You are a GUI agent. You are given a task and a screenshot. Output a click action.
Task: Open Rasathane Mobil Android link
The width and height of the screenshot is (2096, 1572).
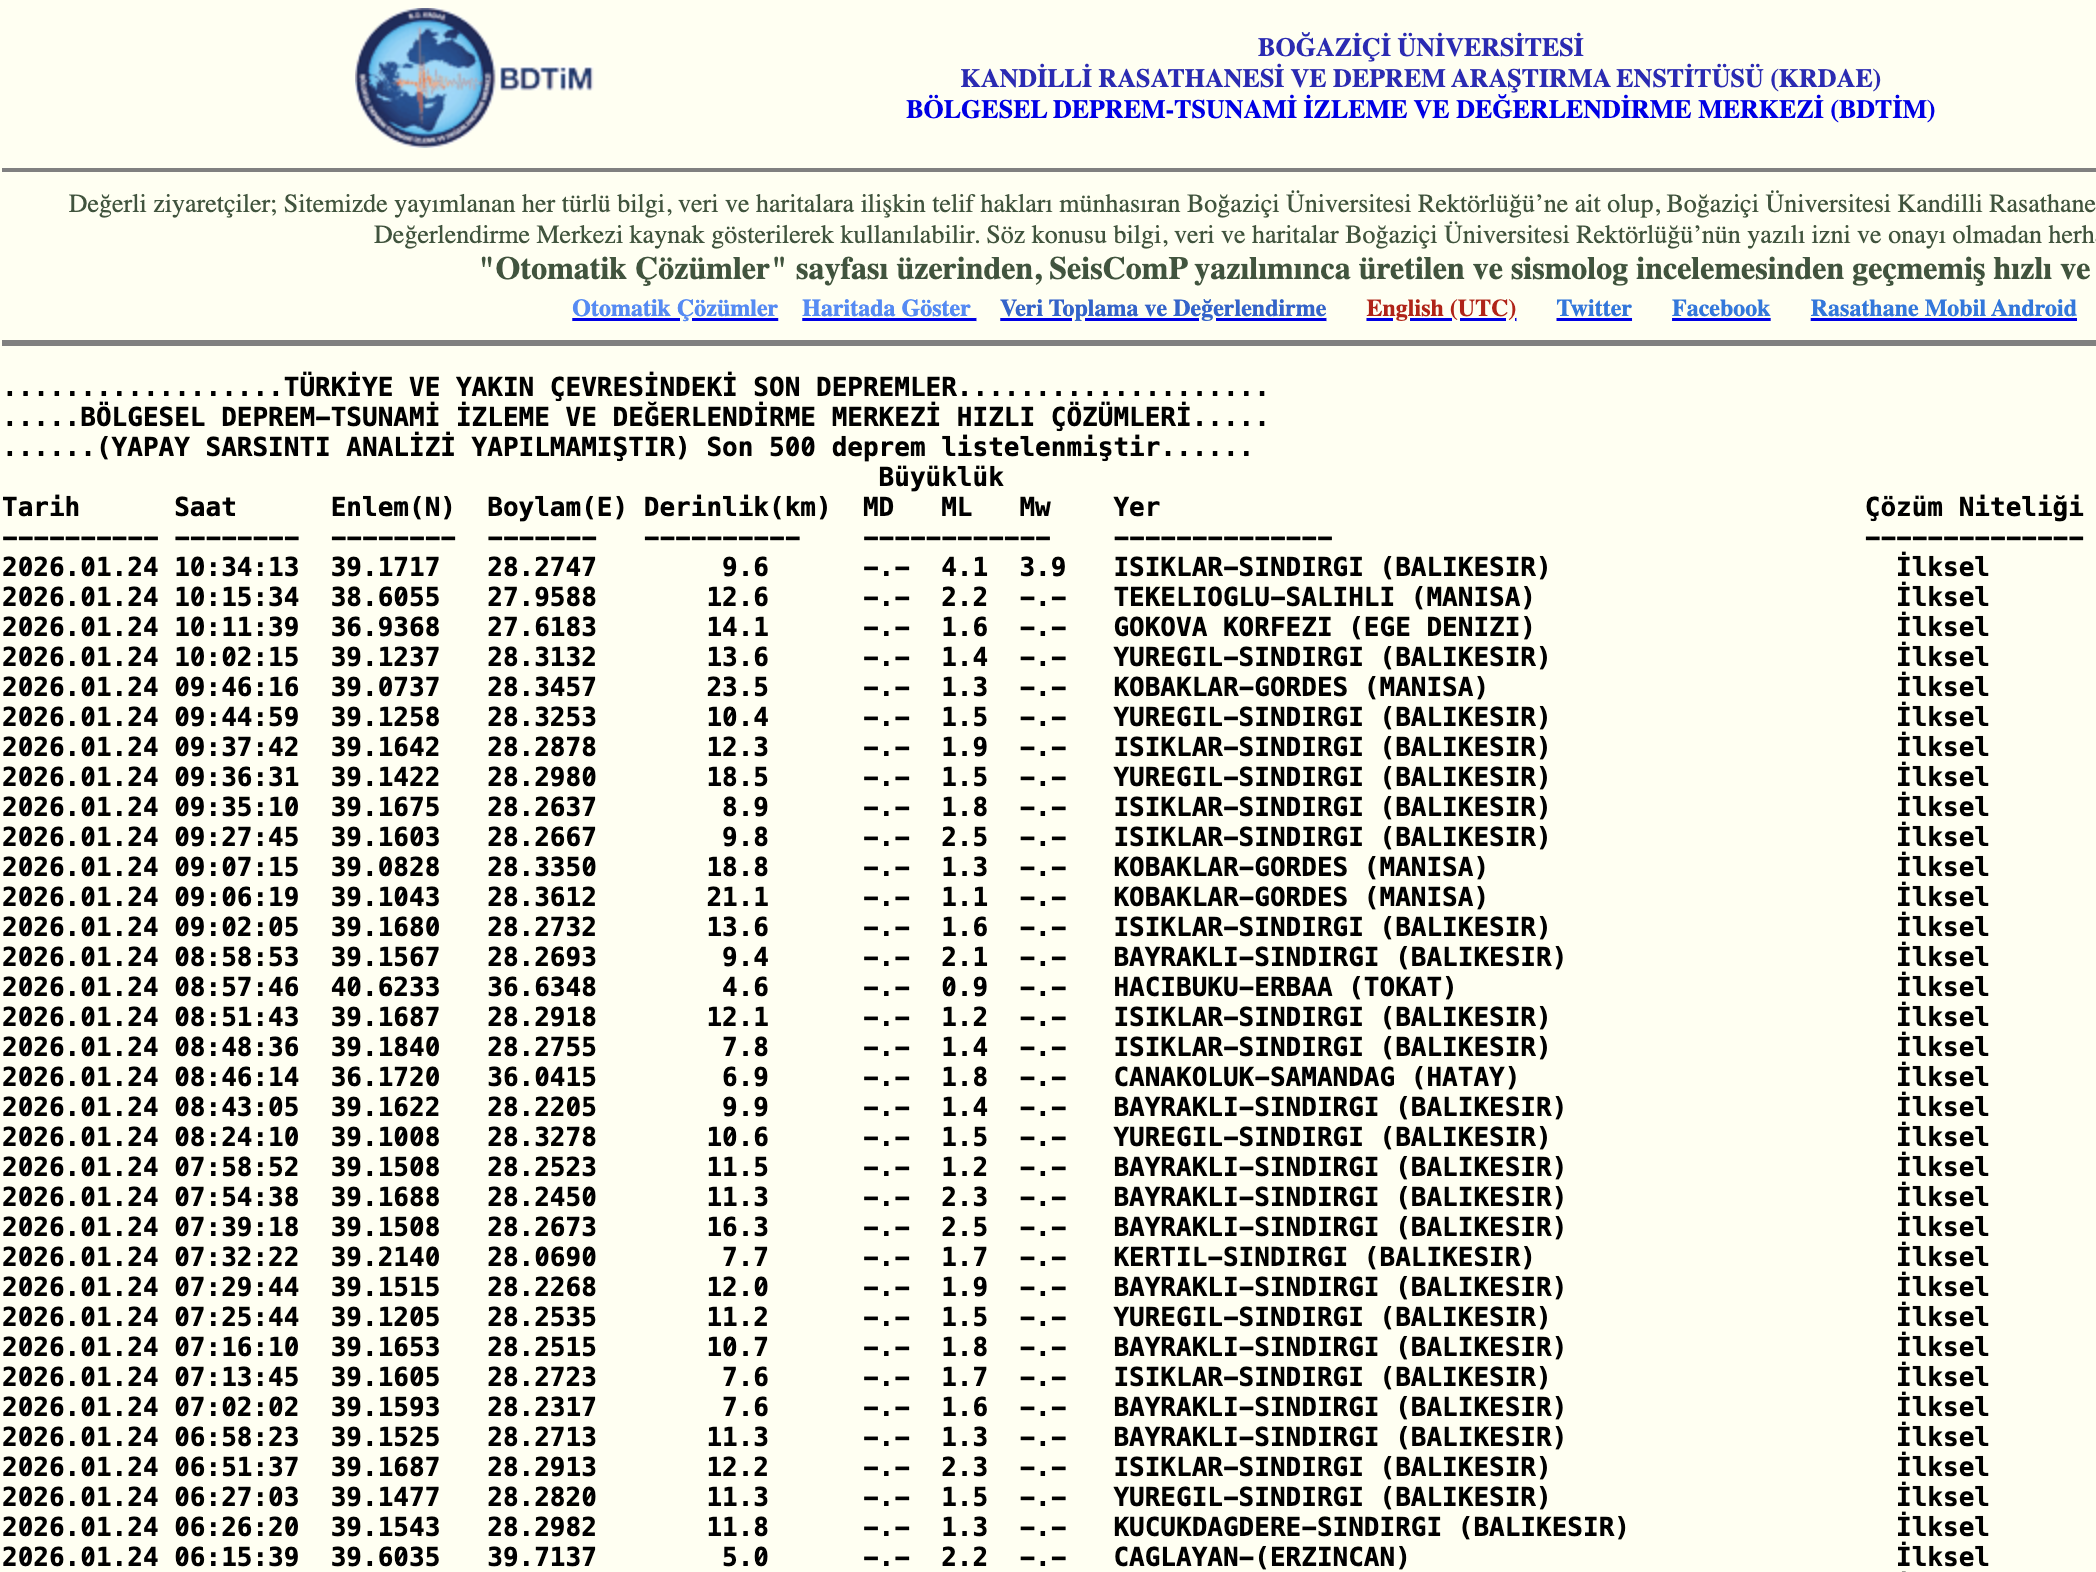(1942, 309)
